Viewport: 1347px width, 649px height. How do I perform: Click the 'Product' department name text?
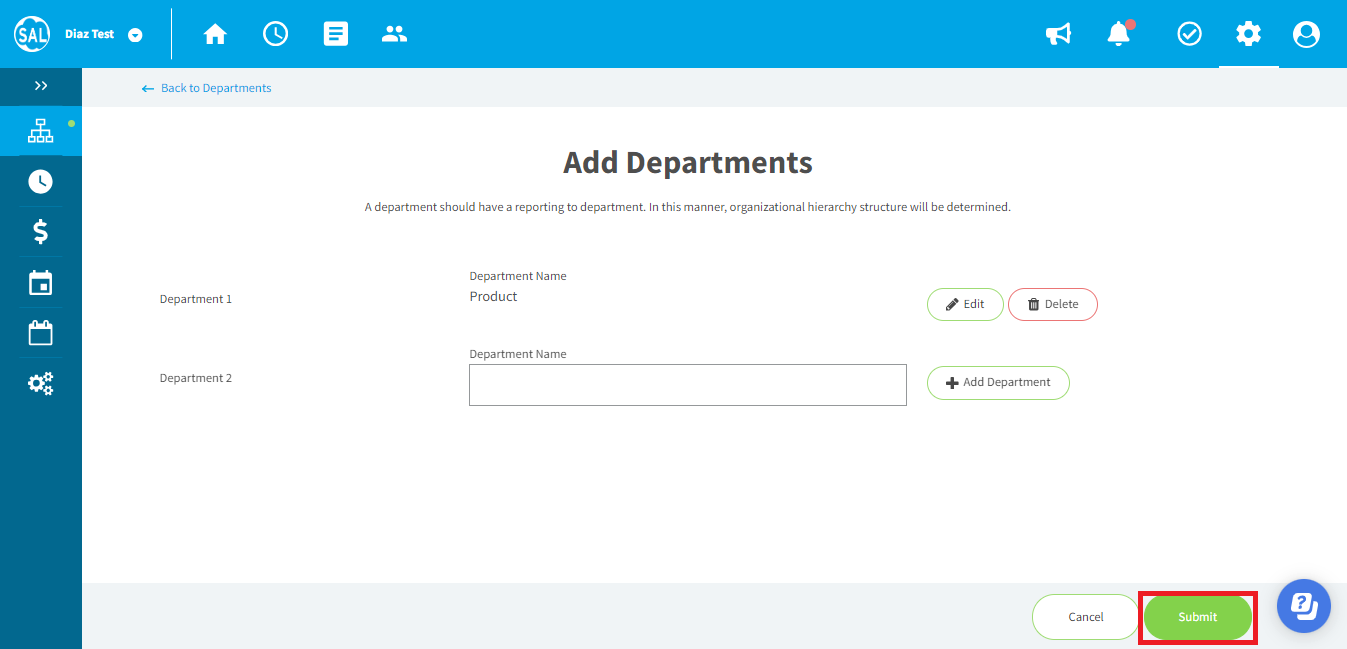pos(494,297)
